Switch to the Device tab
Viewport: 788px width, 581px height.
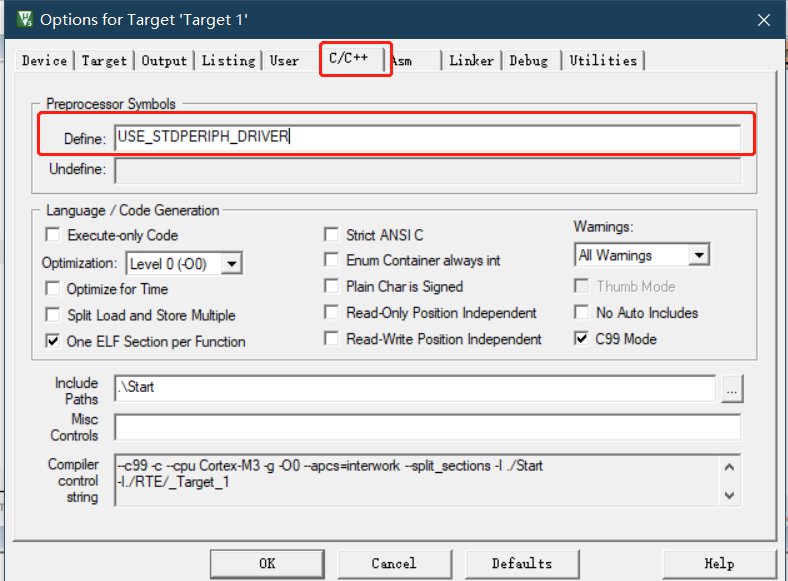point(44,61)
